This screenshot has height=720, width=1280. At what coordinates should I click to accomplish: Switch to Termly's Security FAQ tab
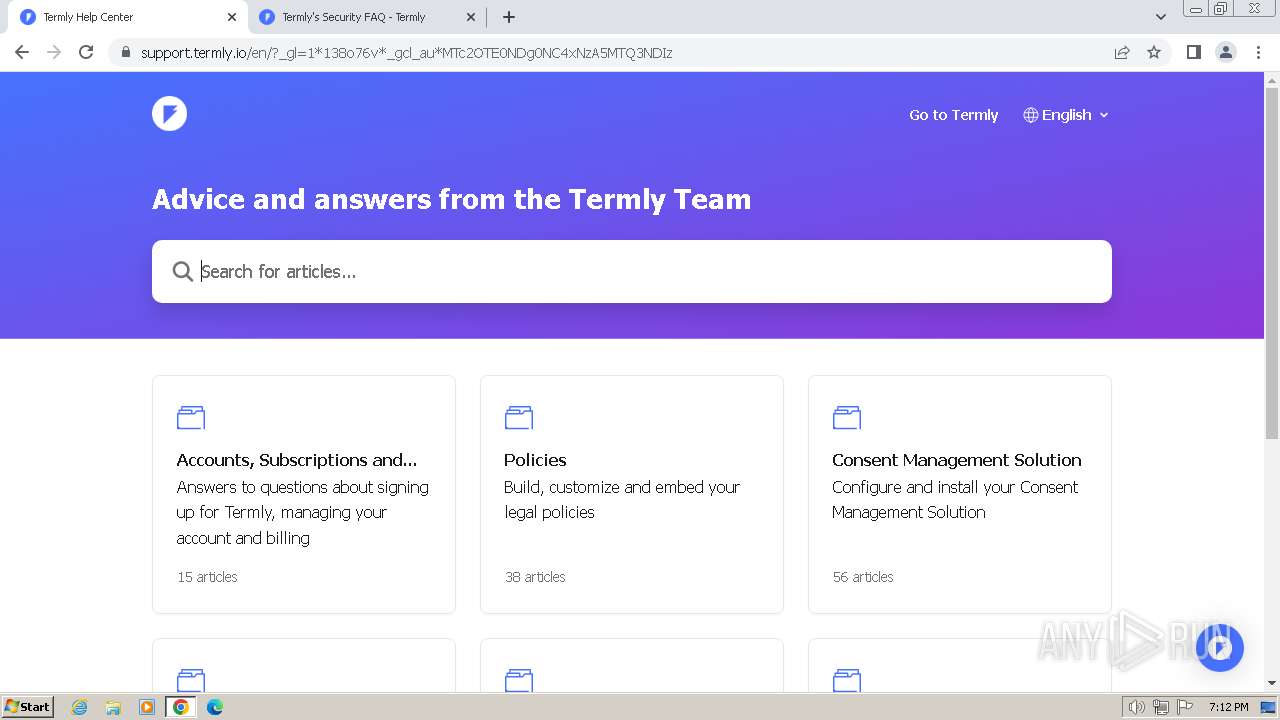pyautogui.click(x=368, y=17)
